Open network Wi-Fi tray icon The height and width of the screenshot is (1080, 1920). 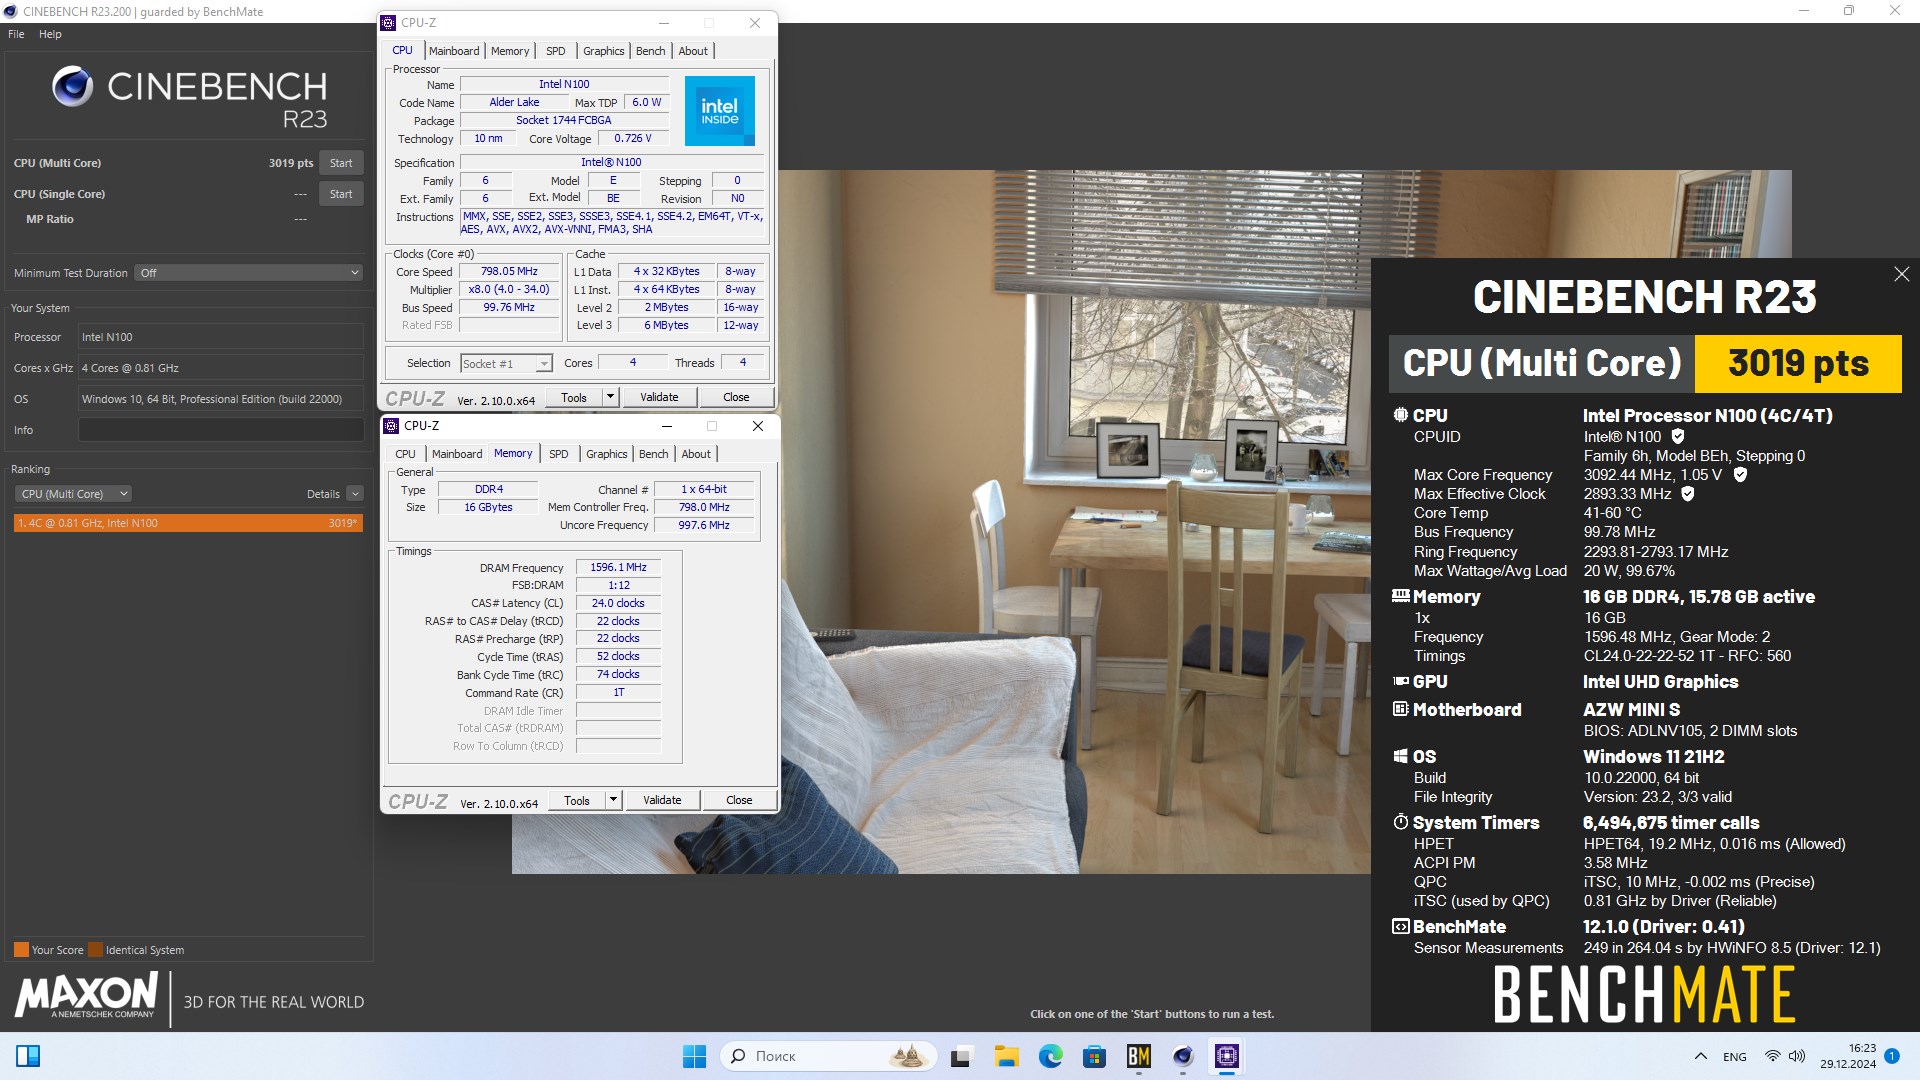point(1772,1056)
